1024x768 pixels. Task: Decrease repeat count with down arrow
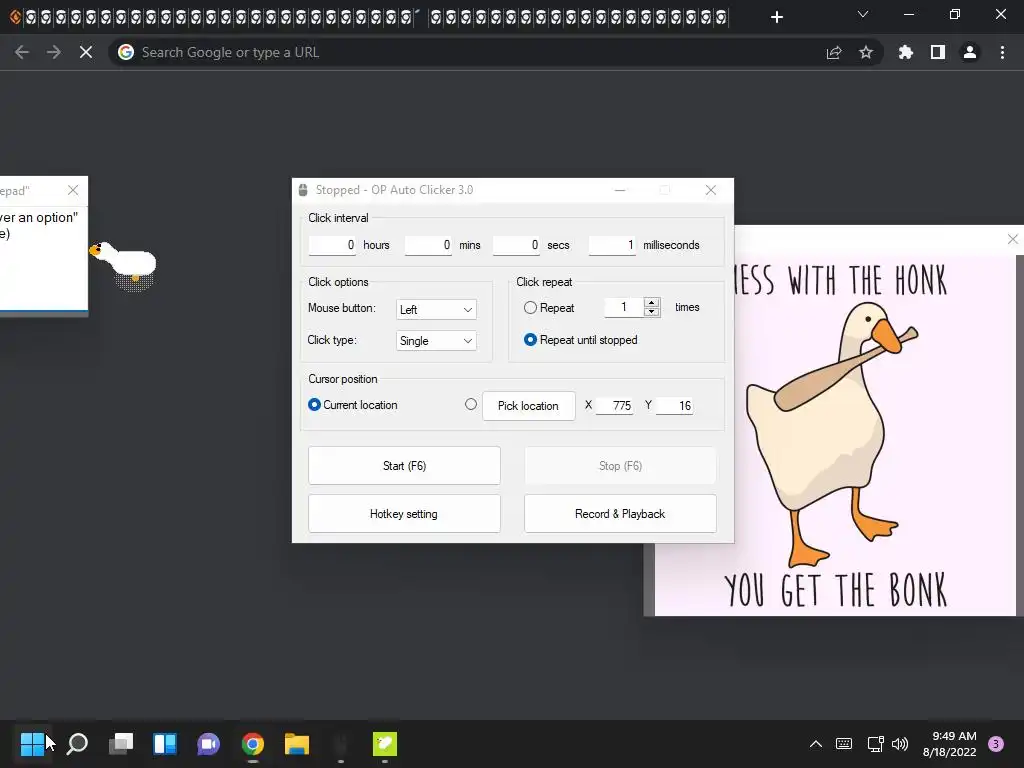point(652,312)
